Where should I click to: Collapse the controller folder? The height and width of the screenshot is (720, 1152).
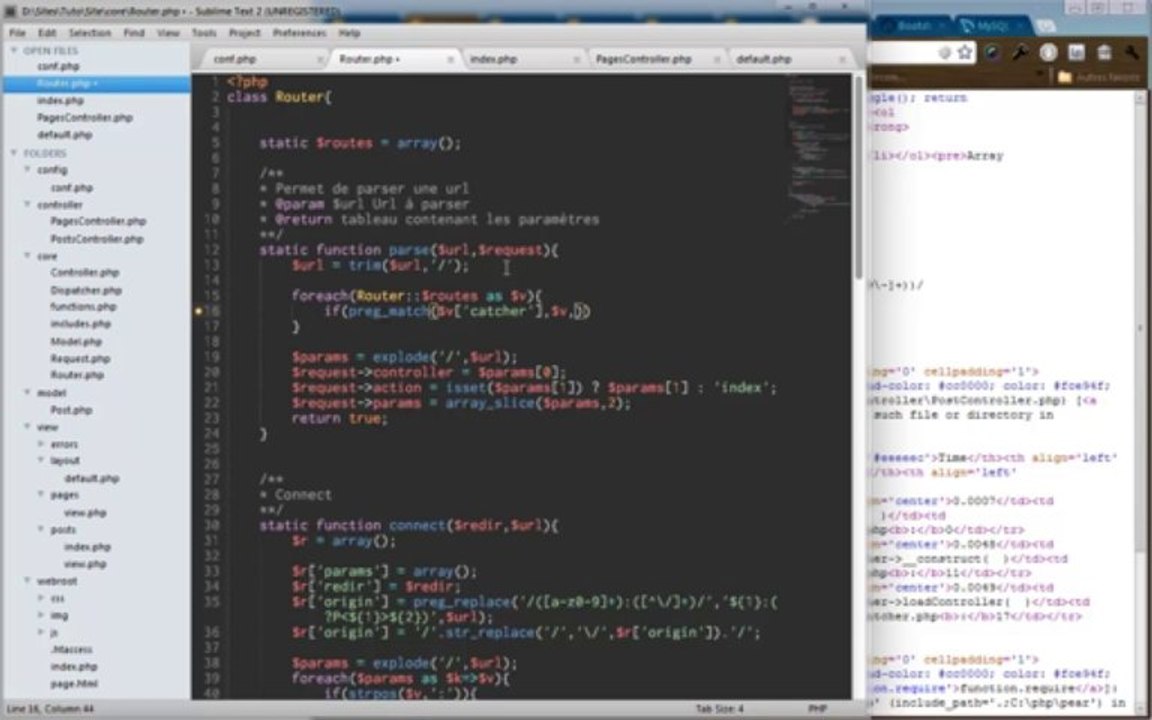27,204
